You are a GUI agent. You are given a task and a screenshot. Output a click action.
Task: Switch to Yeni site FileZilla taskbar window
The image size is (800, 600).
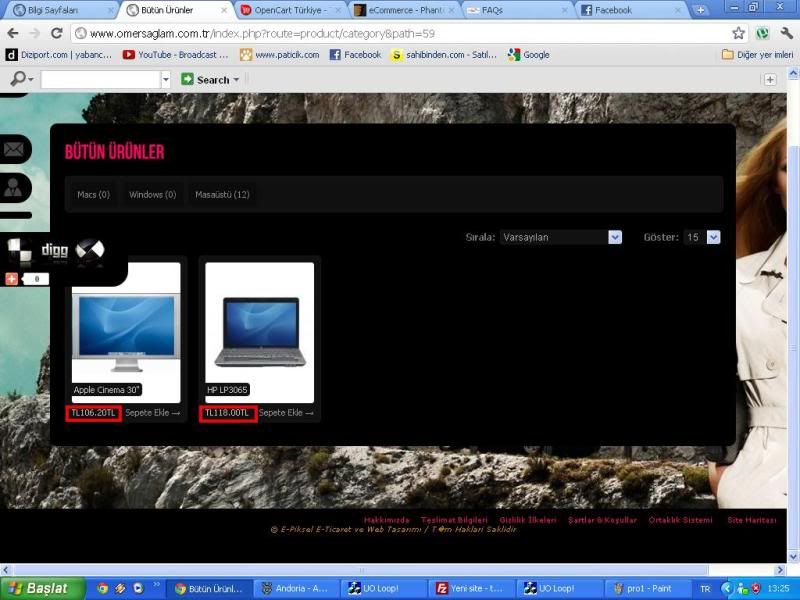click(x=471, y=588)
